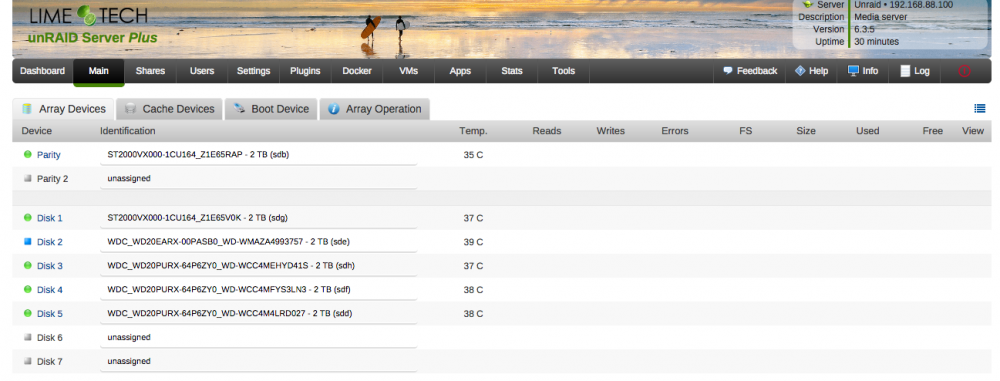Viewport: 1000px width, 381px height.
Task: Click the green status ball beside Disk 1
Action: point(27,218)
